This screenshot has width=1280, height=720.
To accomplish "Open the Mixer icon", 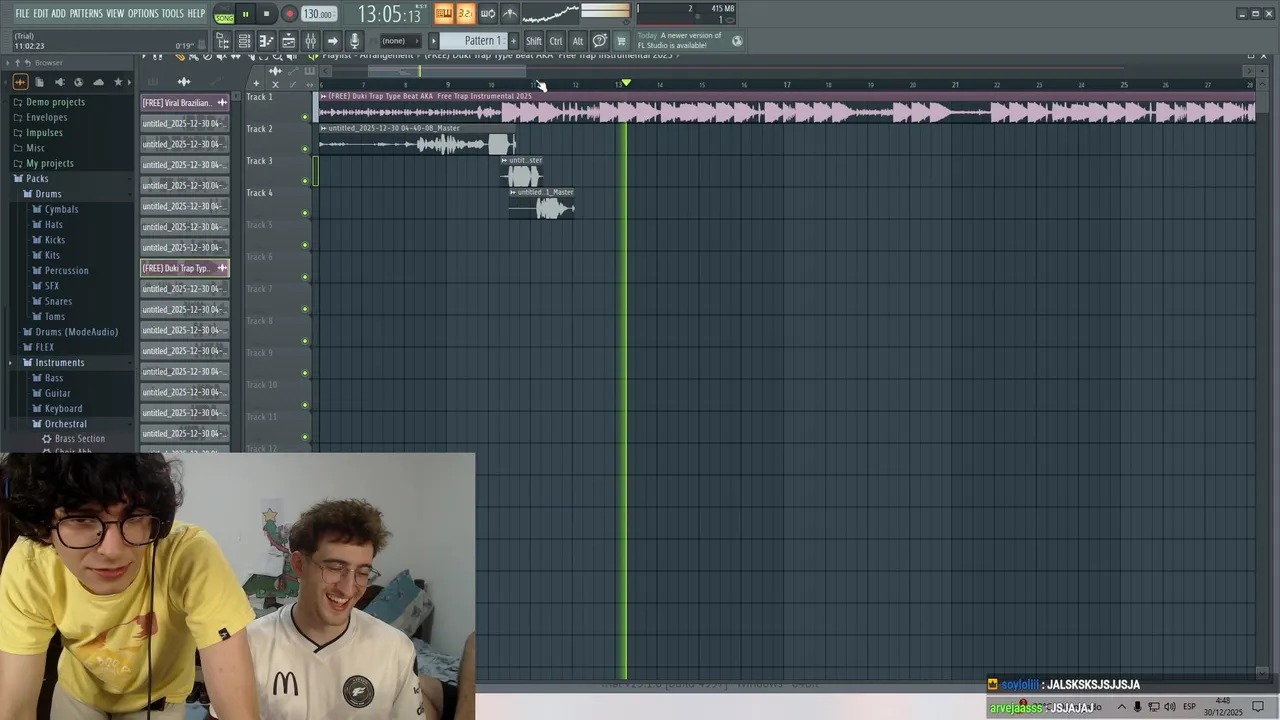I will click(x=310, y=41).
